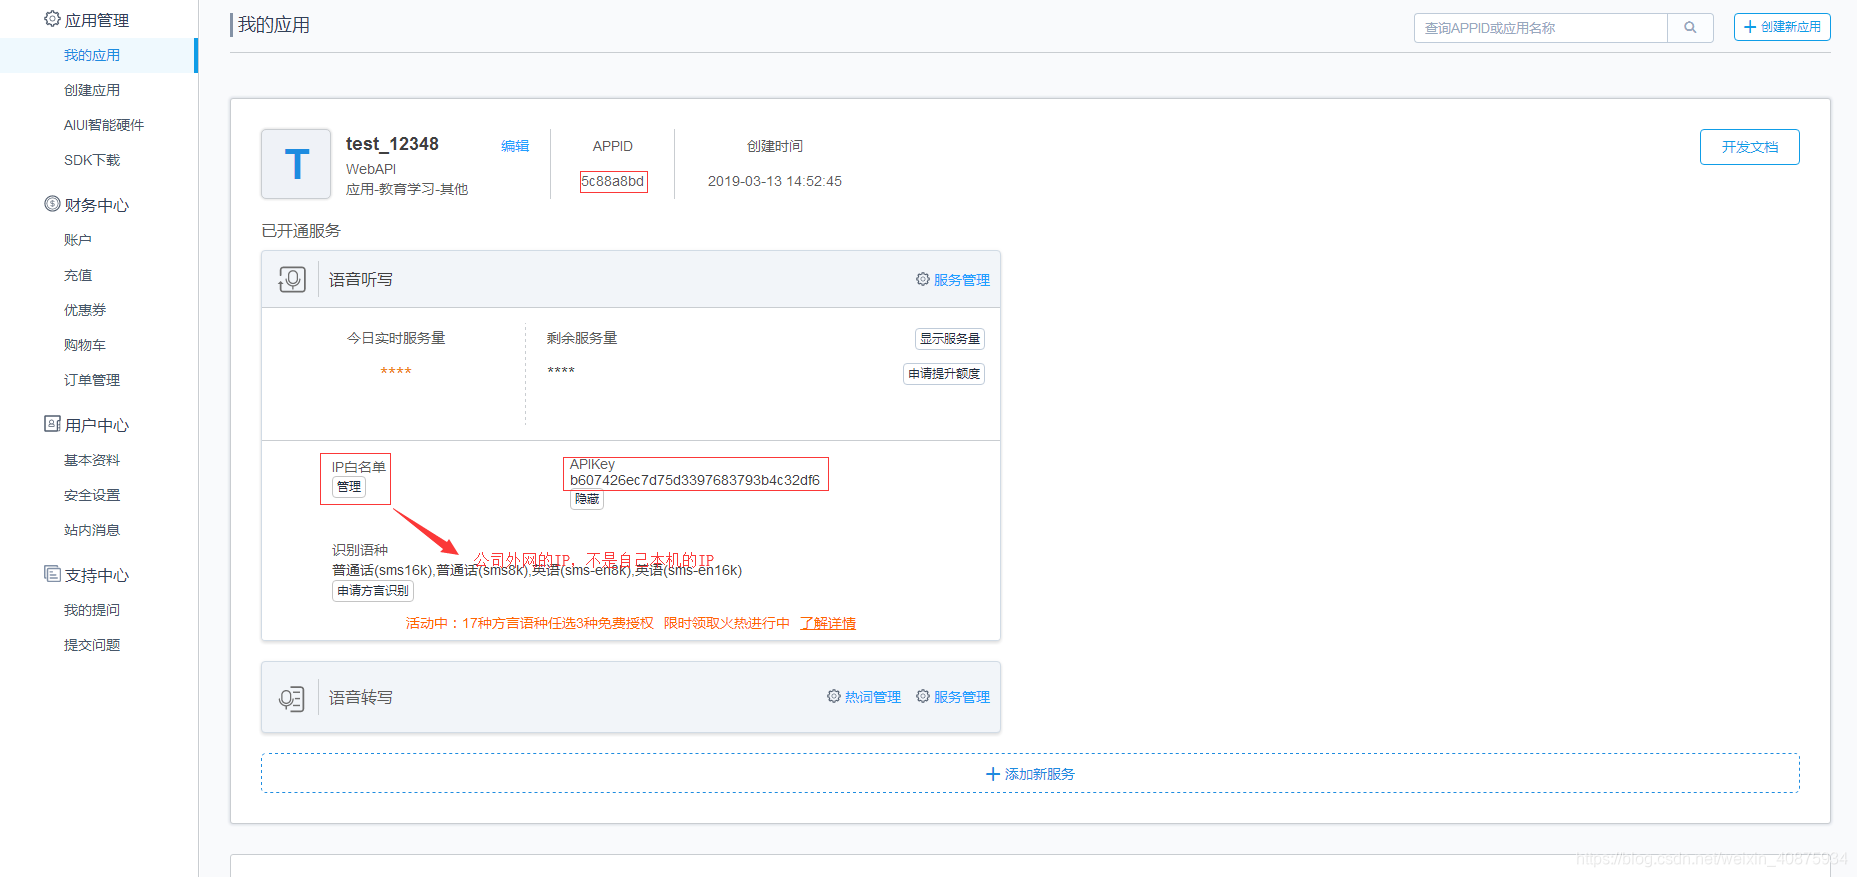Click the 语音听写 microphone icon

[x=292, y=279]
